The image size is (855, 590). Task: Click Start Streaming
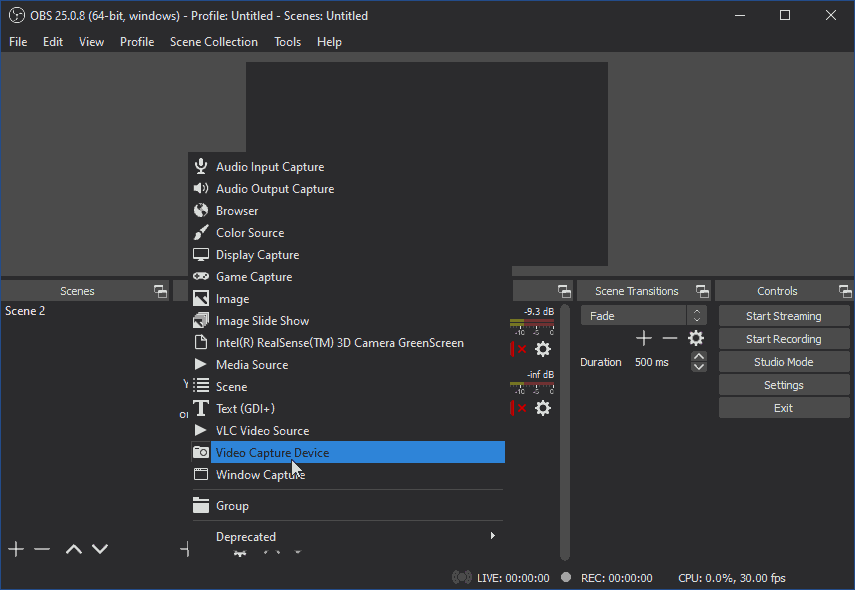784,316
